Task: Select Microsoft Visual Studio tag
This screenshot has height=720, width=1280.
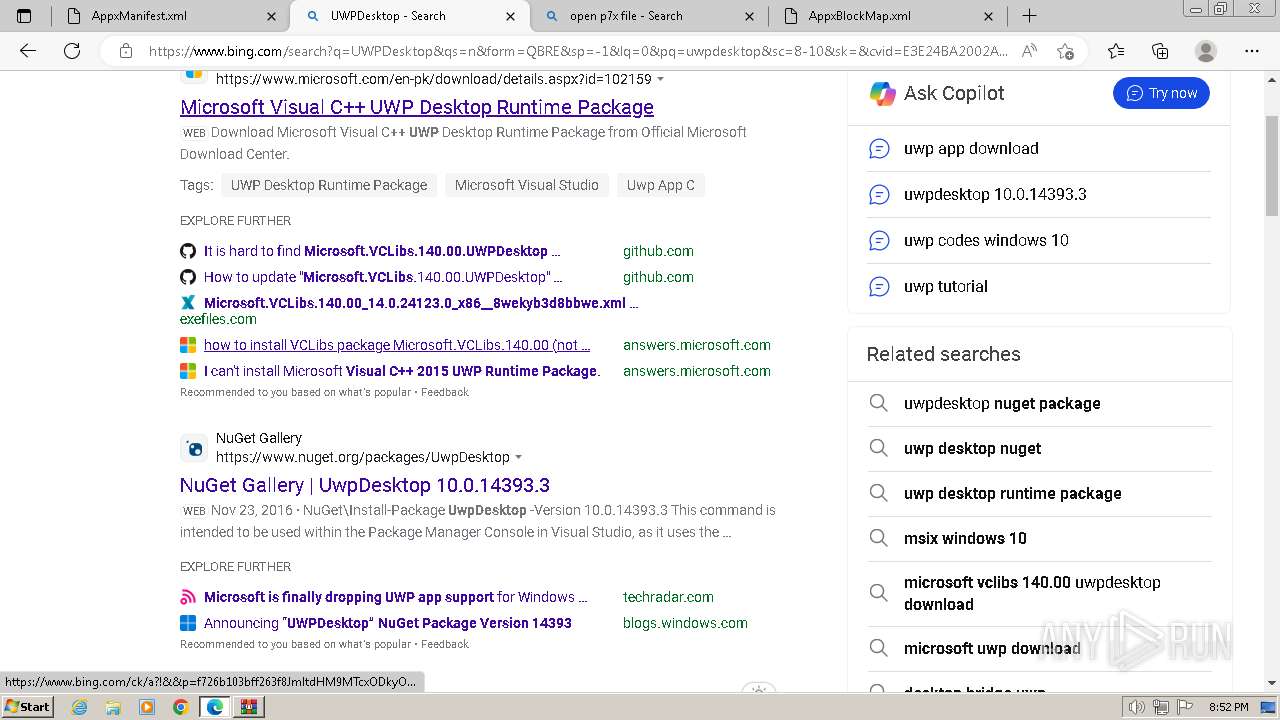Action: [527, 185]
